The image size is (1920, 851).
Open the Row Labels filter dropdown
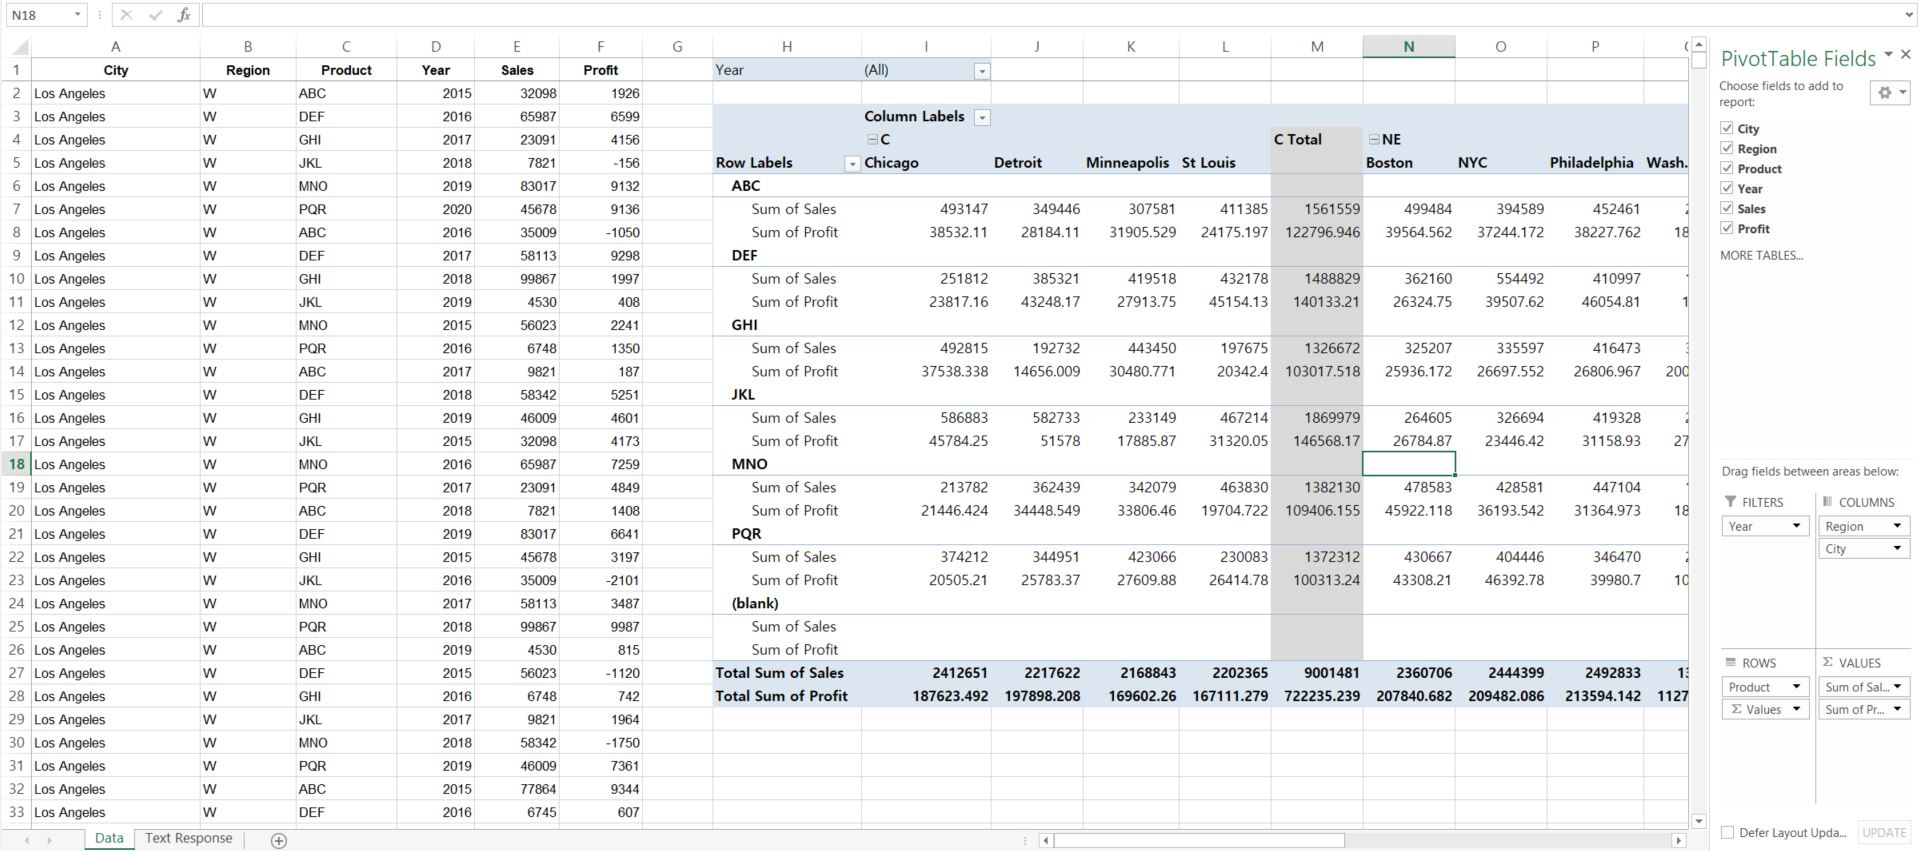coord(852,164)
